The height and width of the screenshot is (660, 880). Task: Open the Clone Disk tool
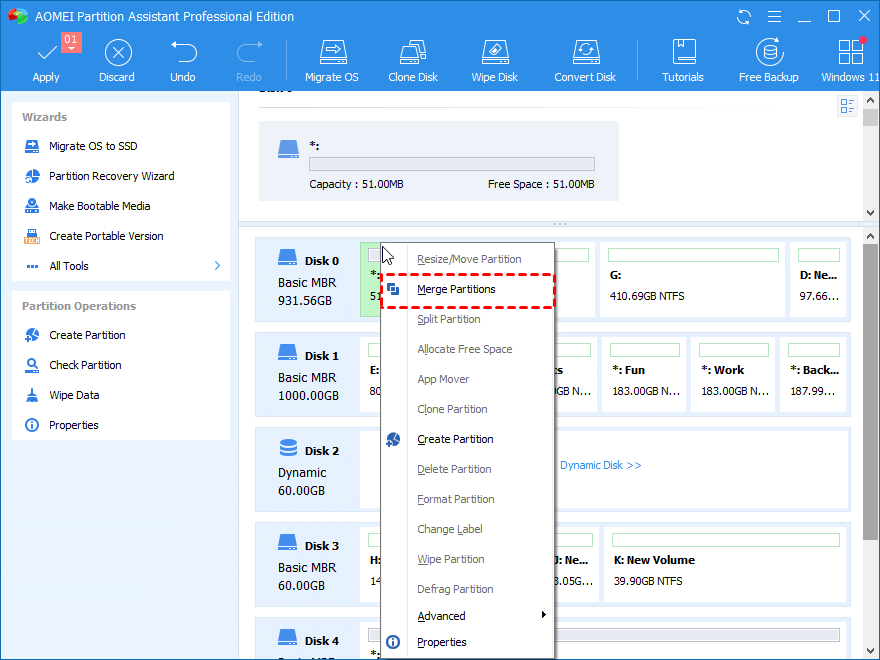click(413, 55)
